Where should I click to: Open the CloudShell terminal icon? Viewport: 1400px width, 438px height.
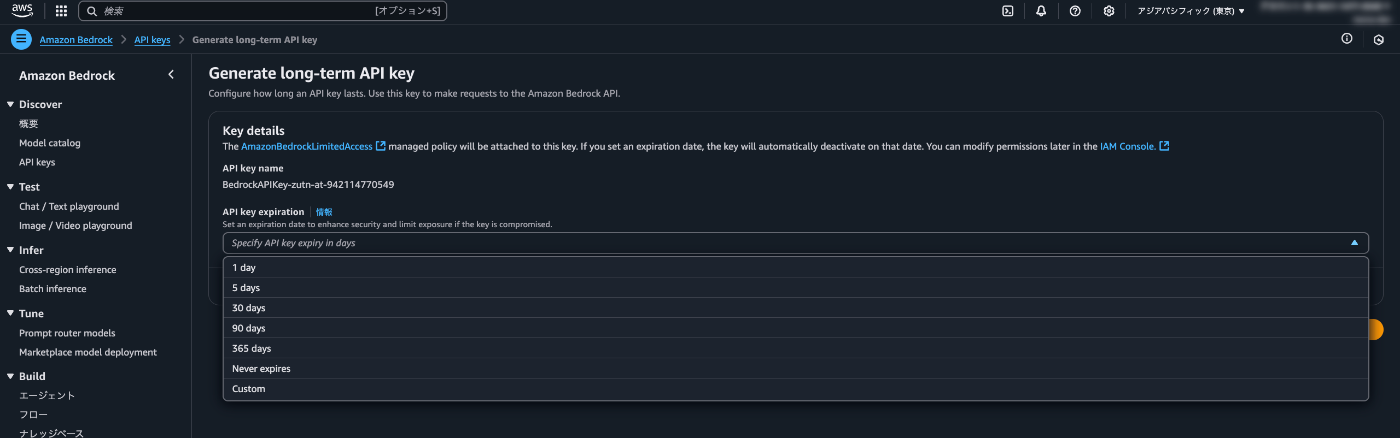(x=1008, y=11)
